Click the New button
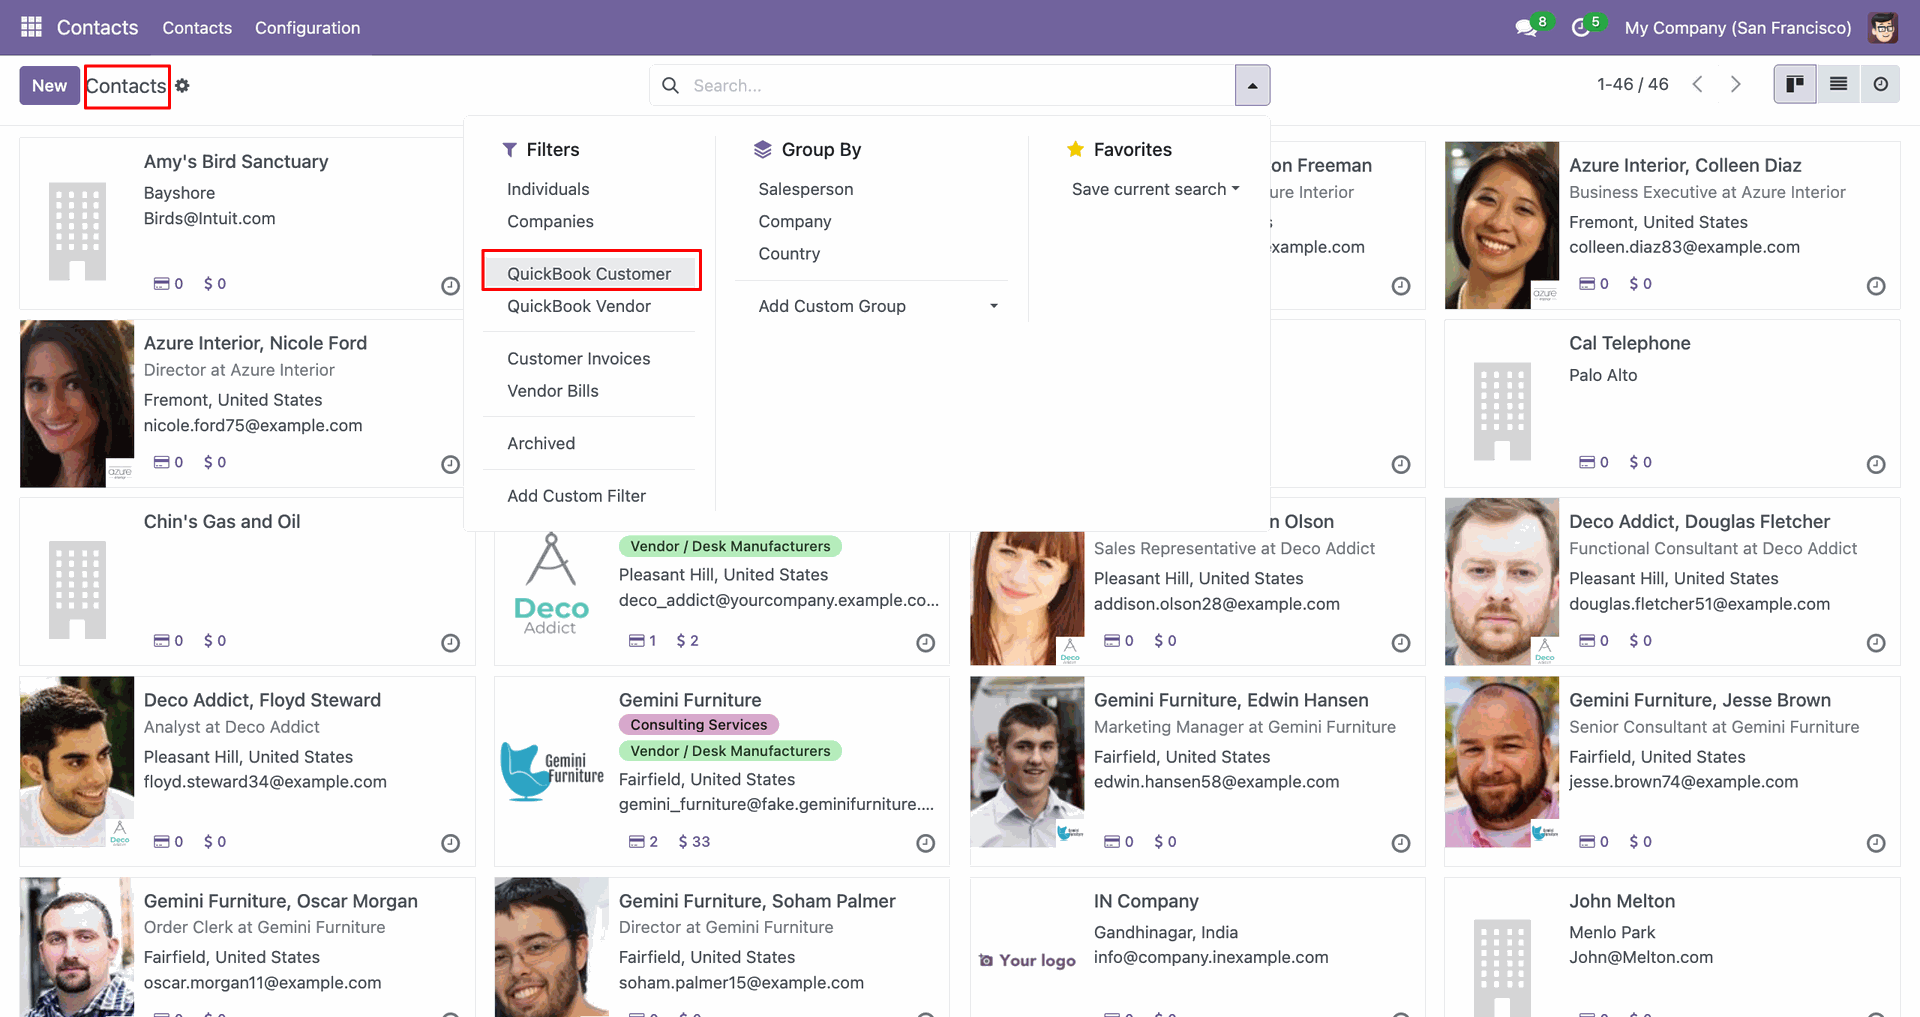 click(x=49, y=86)
